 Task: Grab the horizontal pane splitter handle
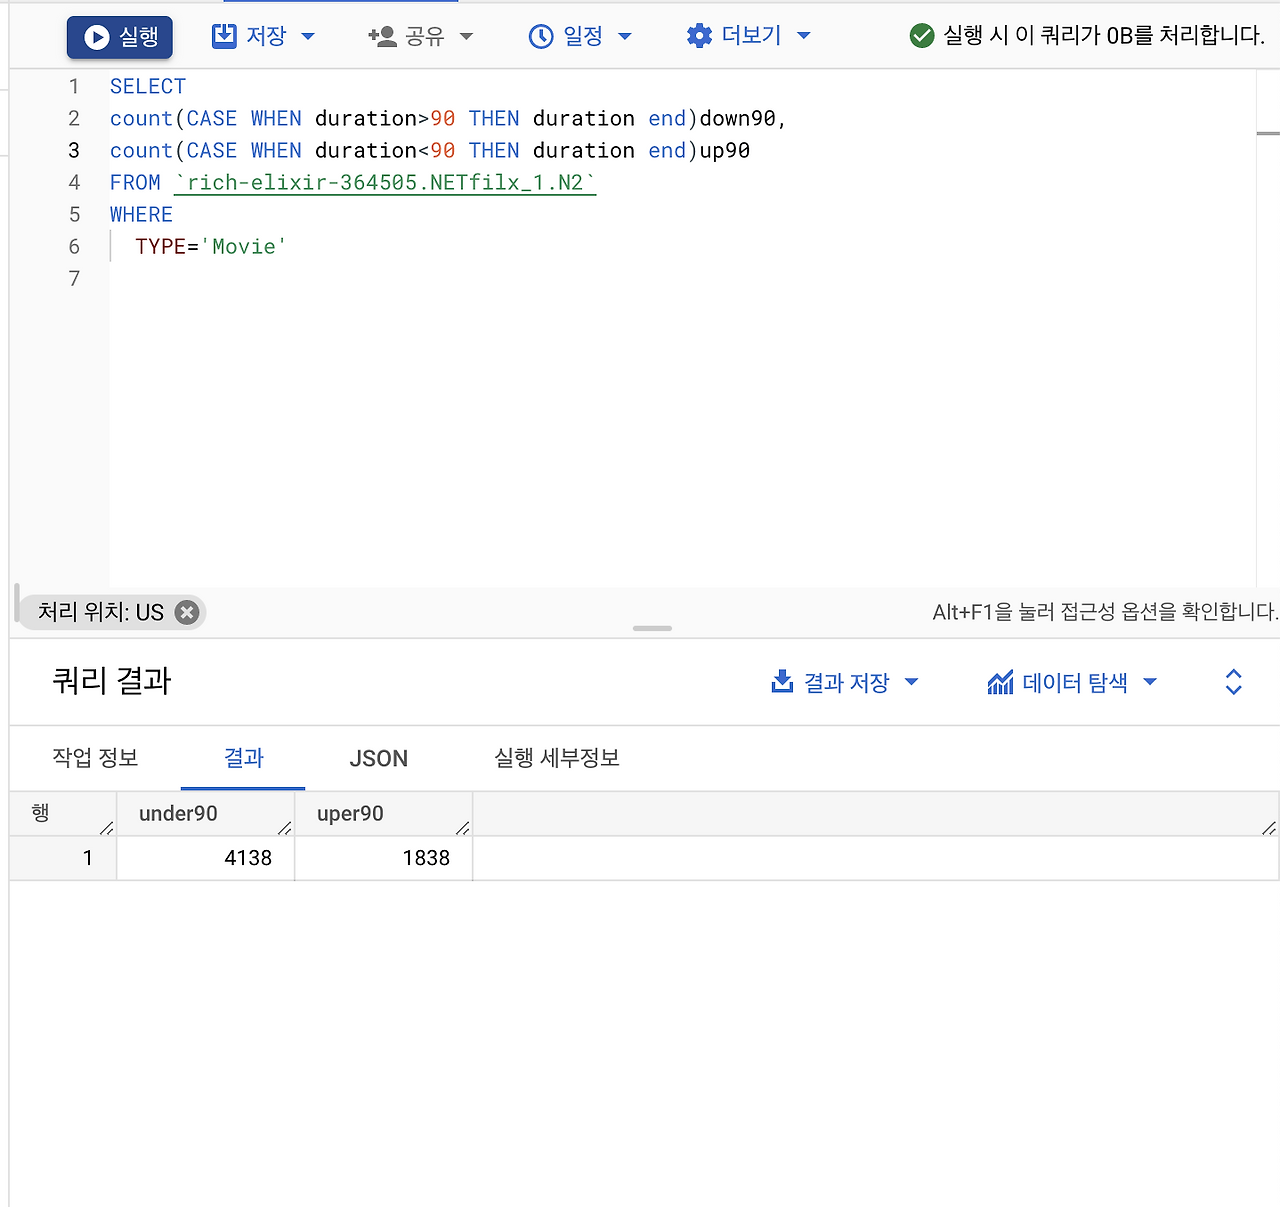click(x=652, y=628)
